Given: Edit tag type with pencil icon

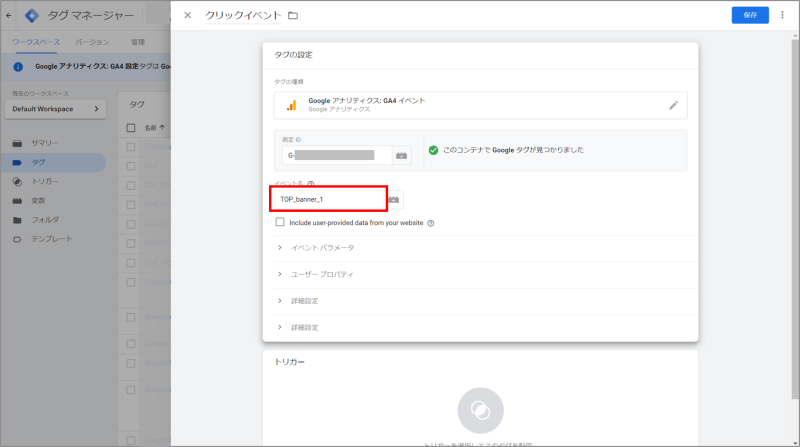Looking at the screenshot, I should 673,105.
